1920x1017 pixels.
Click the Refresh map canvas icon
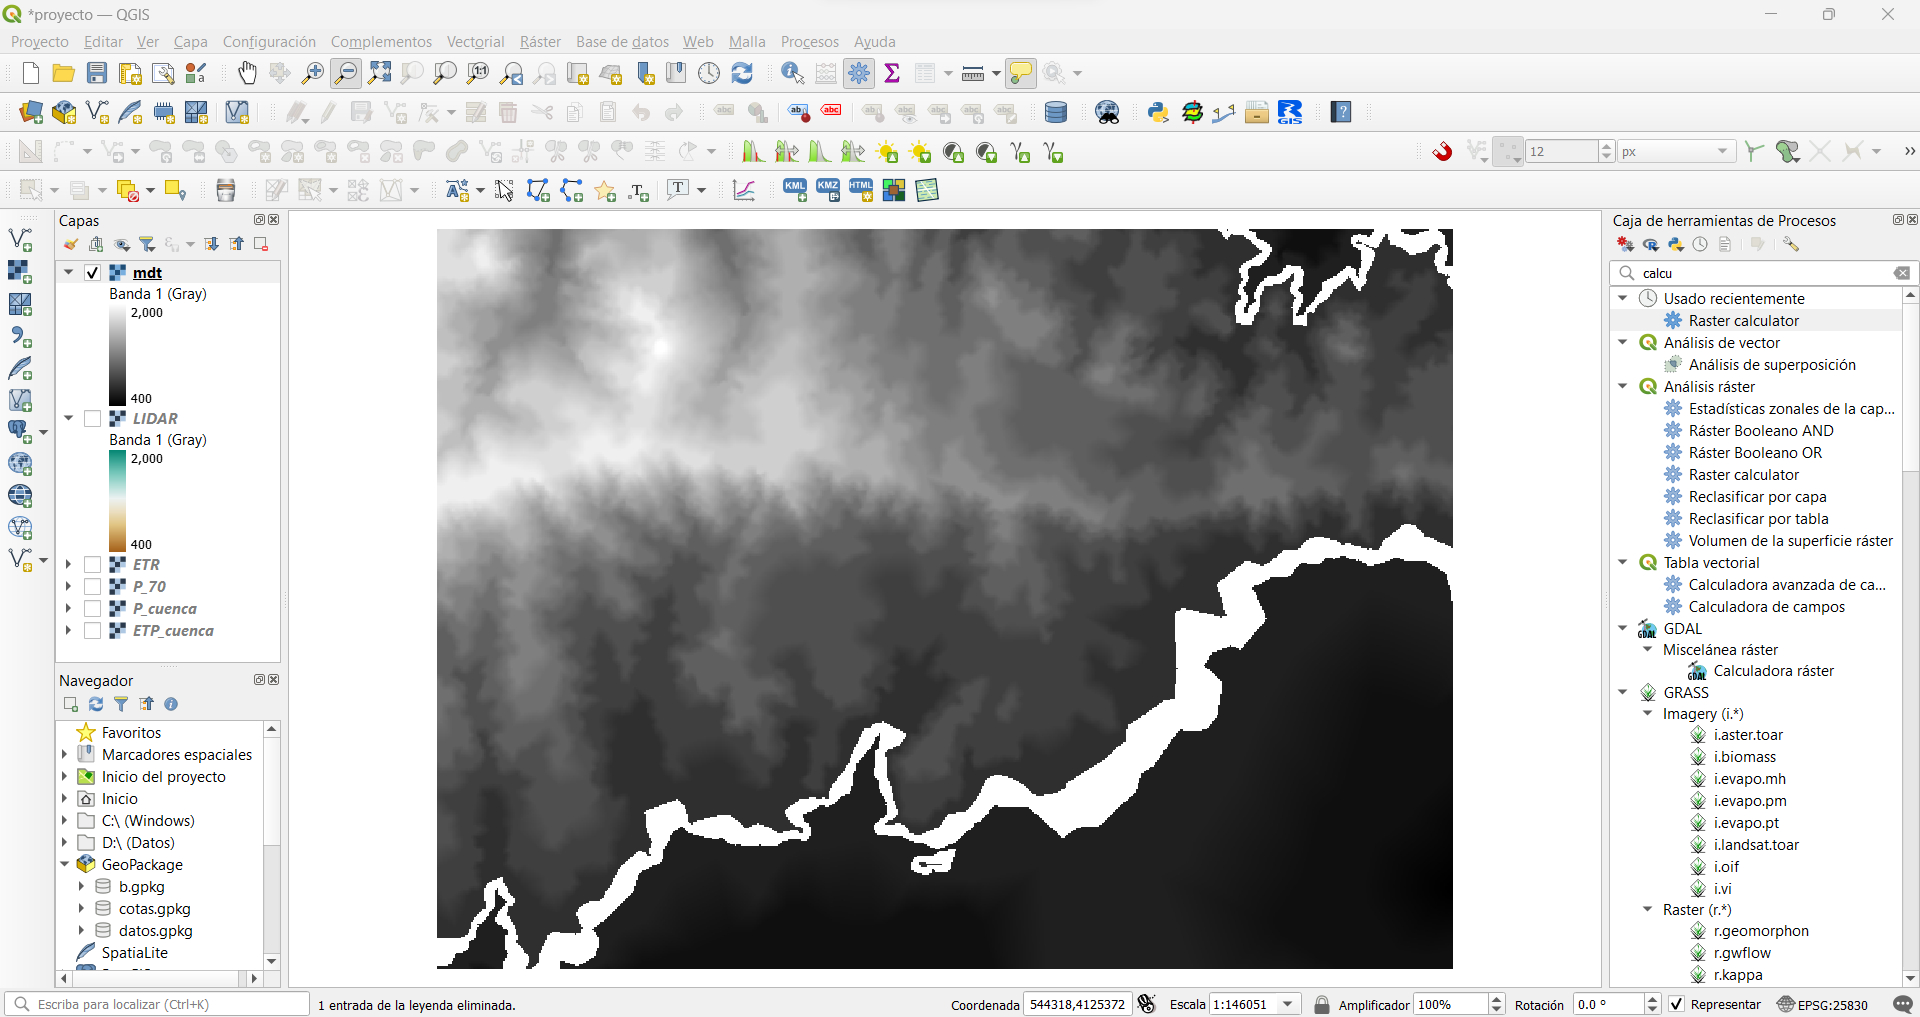click(x=743, y=73)
